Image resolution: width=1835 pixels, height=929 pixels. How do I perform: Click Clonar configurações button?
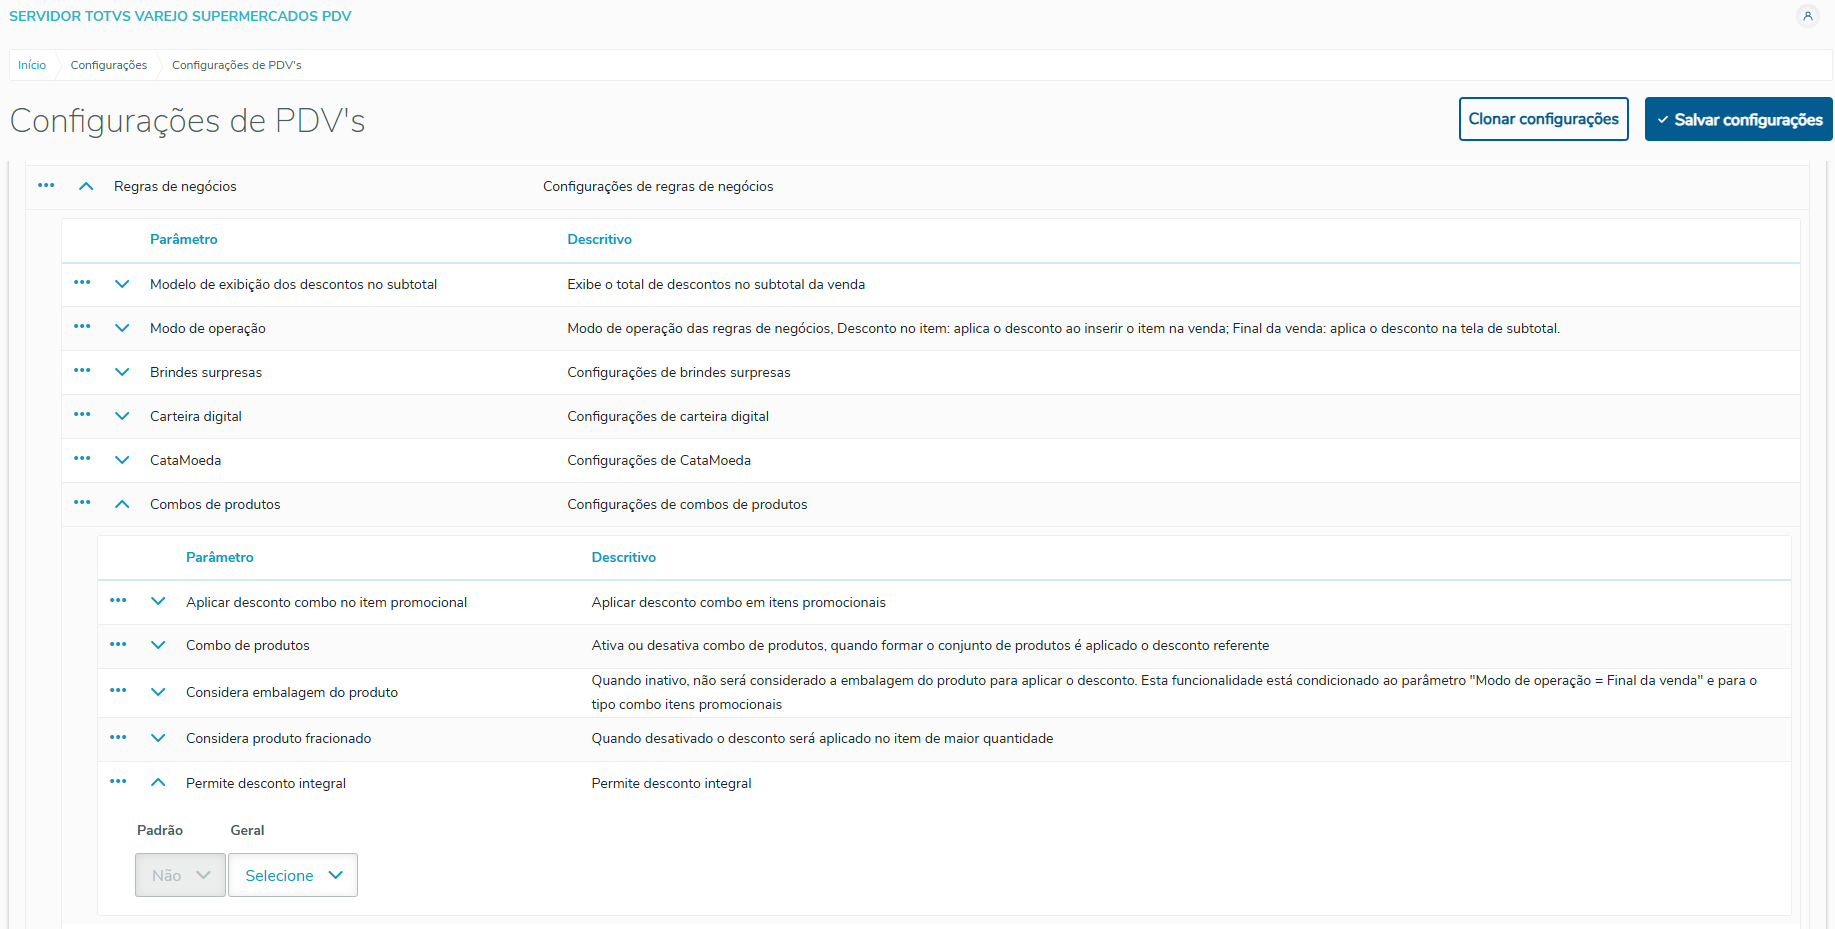click(x=1544, y=119)
